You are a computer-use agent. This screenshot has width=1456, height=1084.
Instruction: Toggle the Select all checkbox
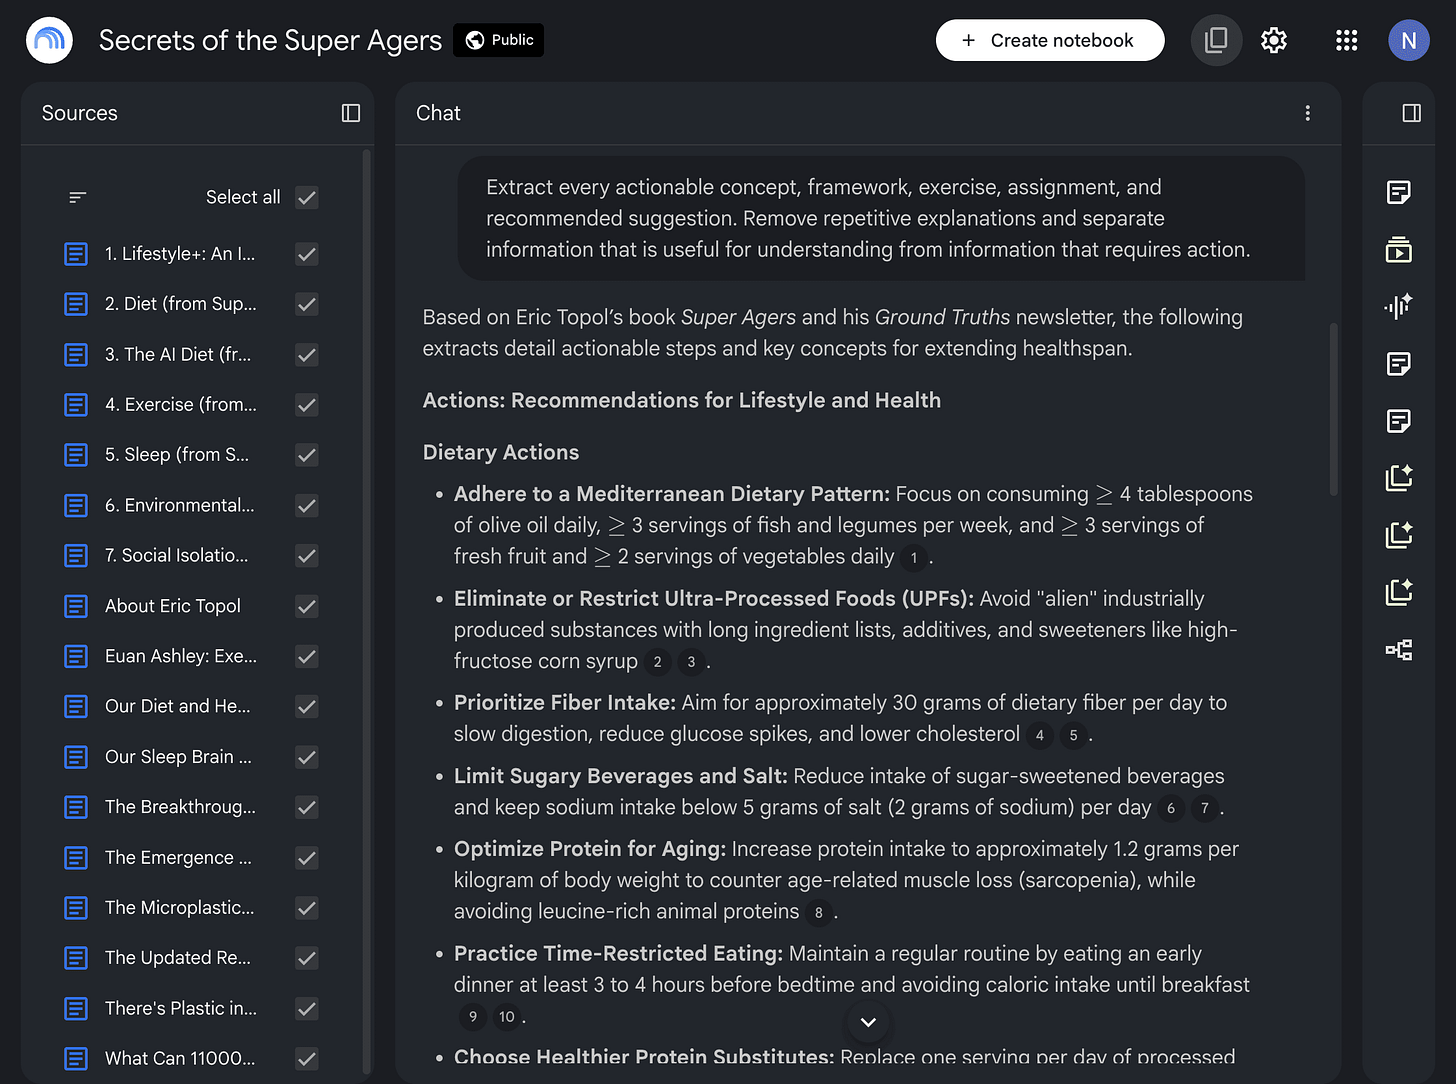click(x=307, y=197)
